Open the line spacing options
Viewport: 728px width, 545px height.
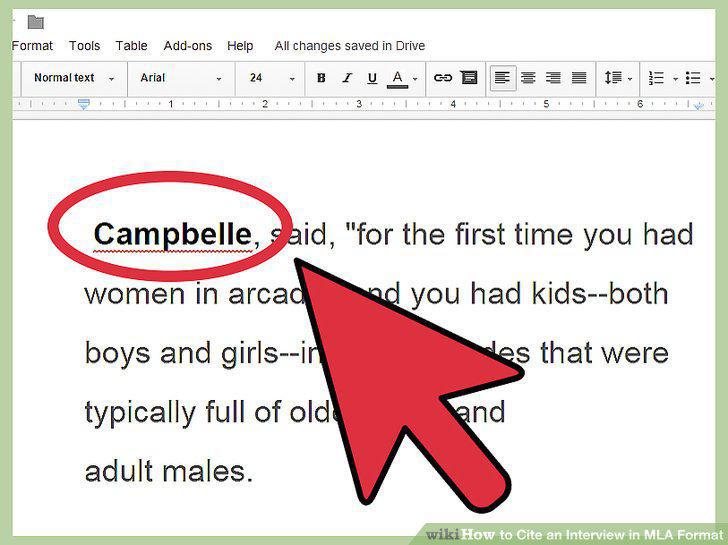[618, 78]
